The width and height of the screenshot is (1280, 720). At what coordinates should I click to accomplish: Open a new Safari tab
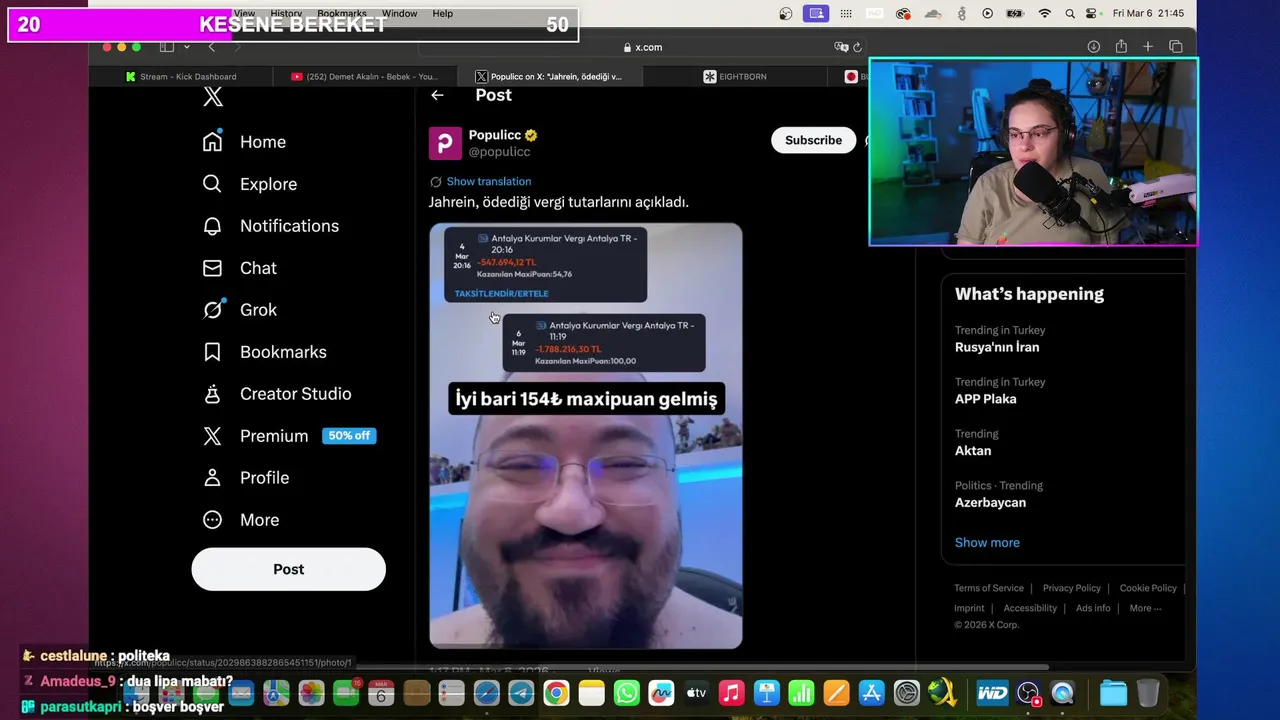coord(1148,47)
